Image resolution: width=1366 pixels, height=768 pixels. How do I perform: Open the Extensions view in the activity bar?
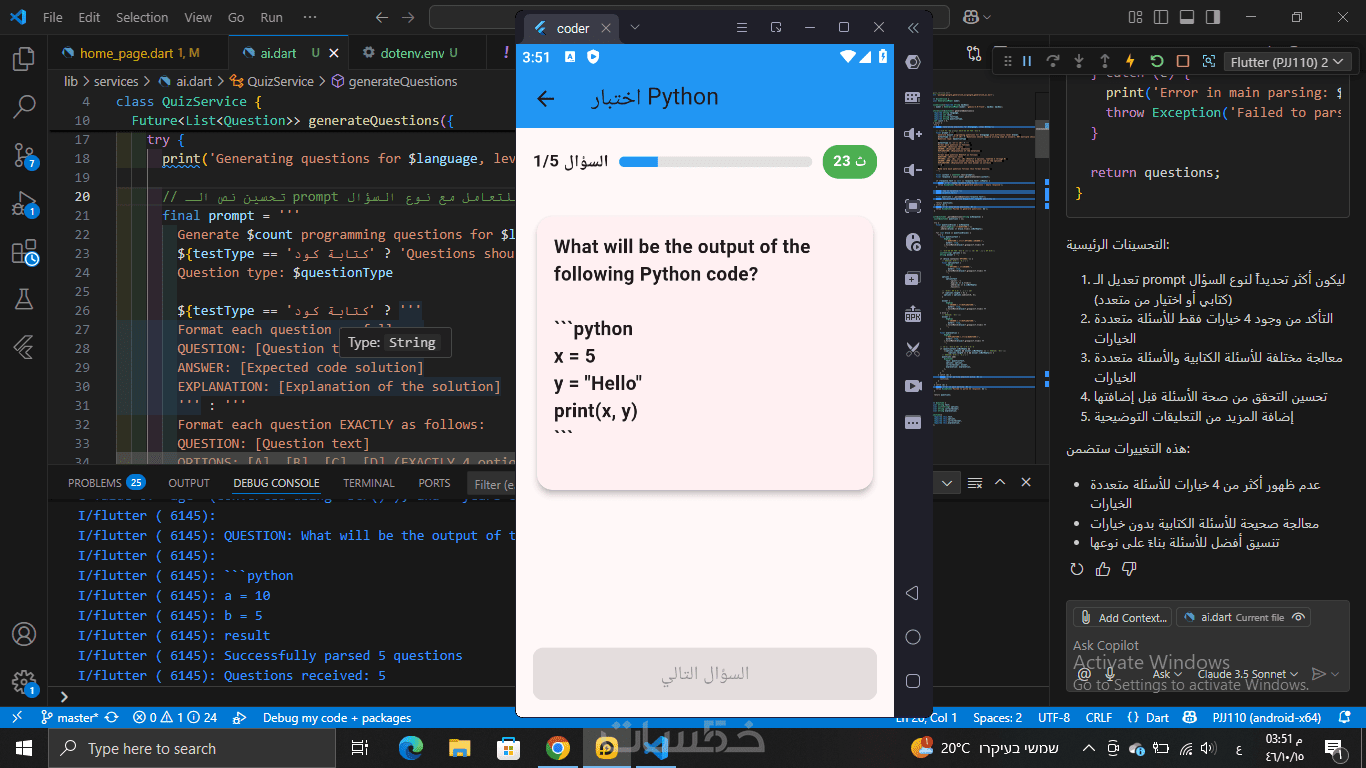(x=24, y=252)
